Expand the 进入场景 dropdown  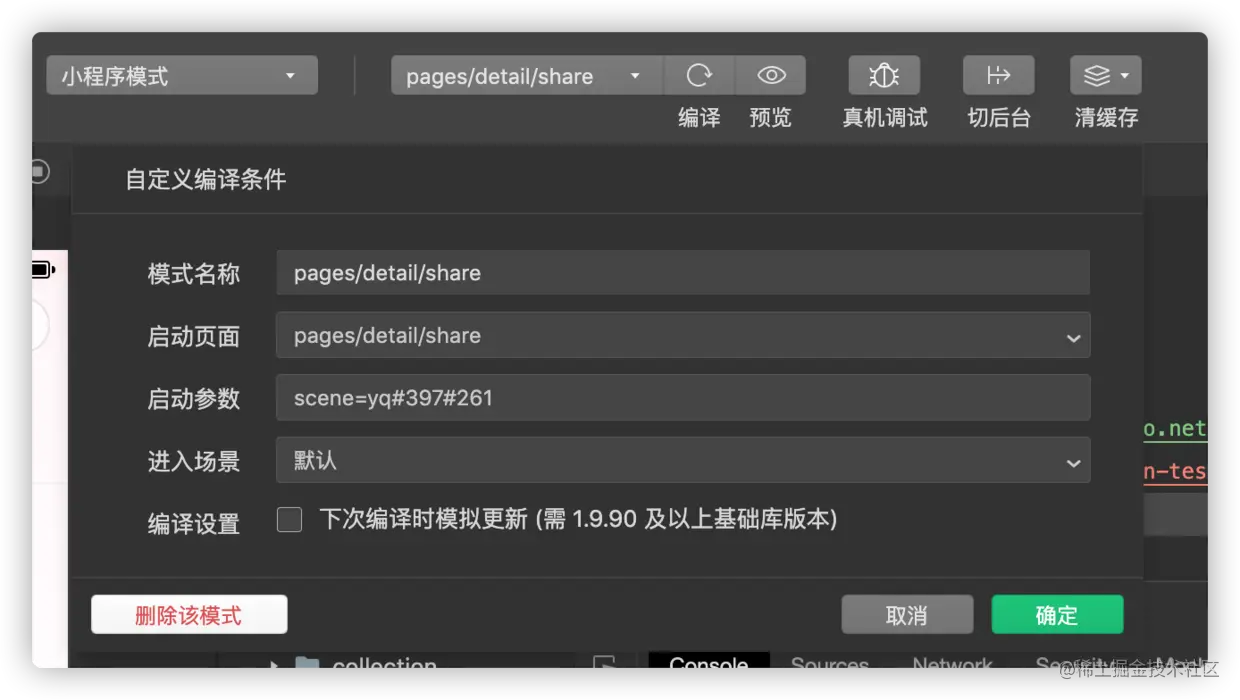pos(683,460)
